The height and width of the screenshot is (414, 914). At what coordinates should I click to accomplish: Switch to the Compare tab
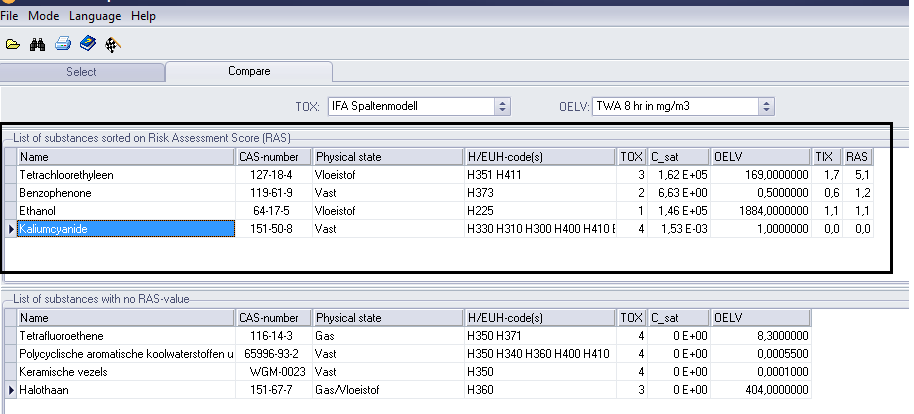click(x=249, y=72)
